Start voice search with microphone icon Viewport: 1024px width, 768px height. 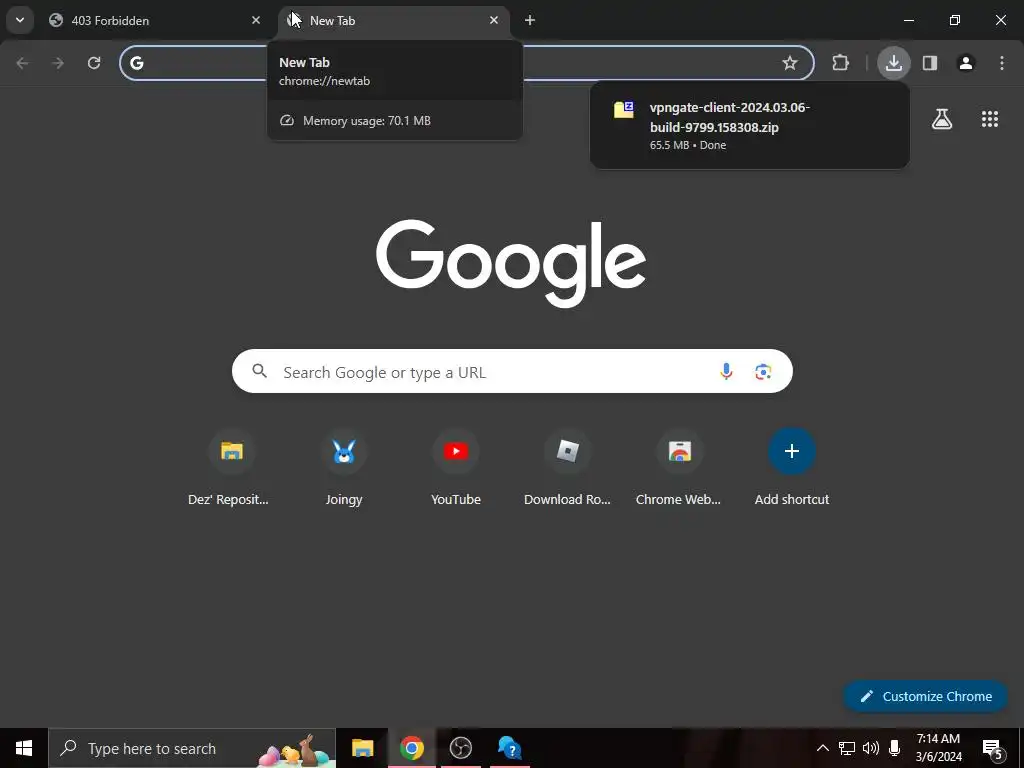coord(726,372)
